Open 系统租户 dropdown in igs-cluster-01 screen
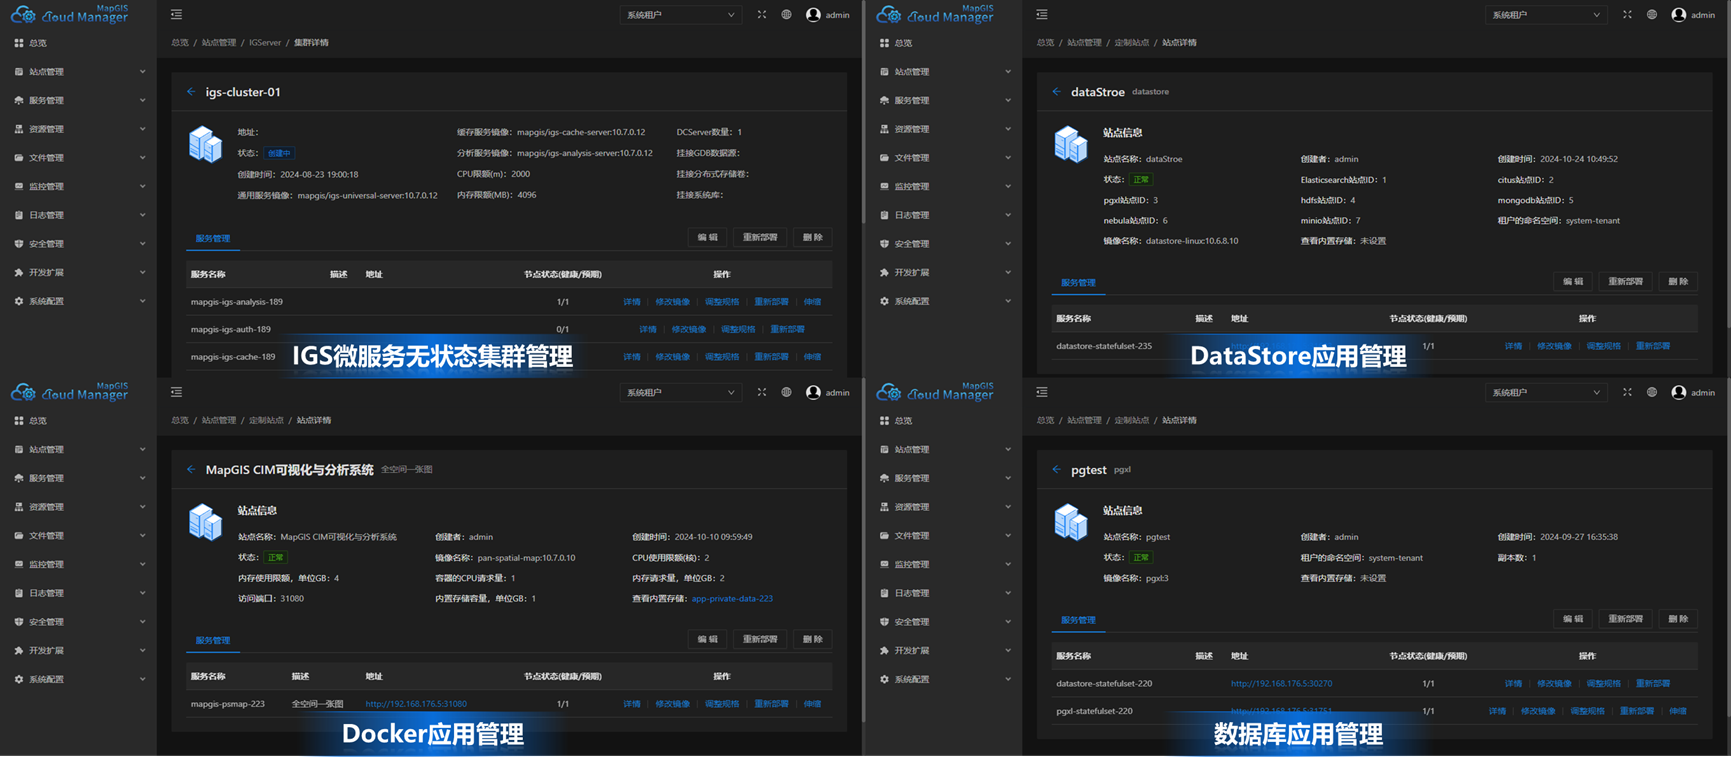The image size is (1731, 780). coord(681,15)
